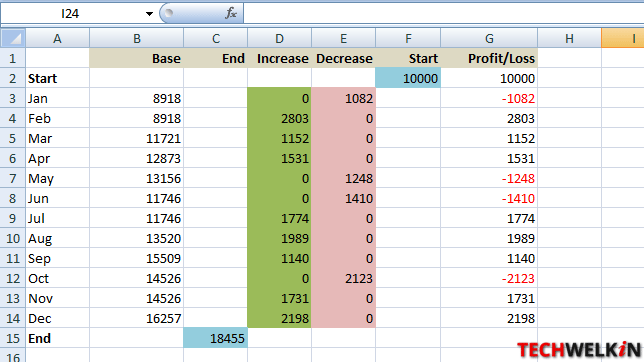Click Decrease value 1248 for May
The width and height of the screenshot is (644, 362).
tap(359, 179)
